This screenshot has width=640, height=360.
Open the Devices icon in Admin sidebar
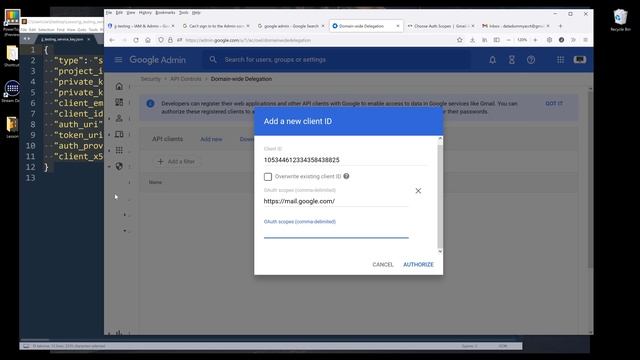pos(119,134)
